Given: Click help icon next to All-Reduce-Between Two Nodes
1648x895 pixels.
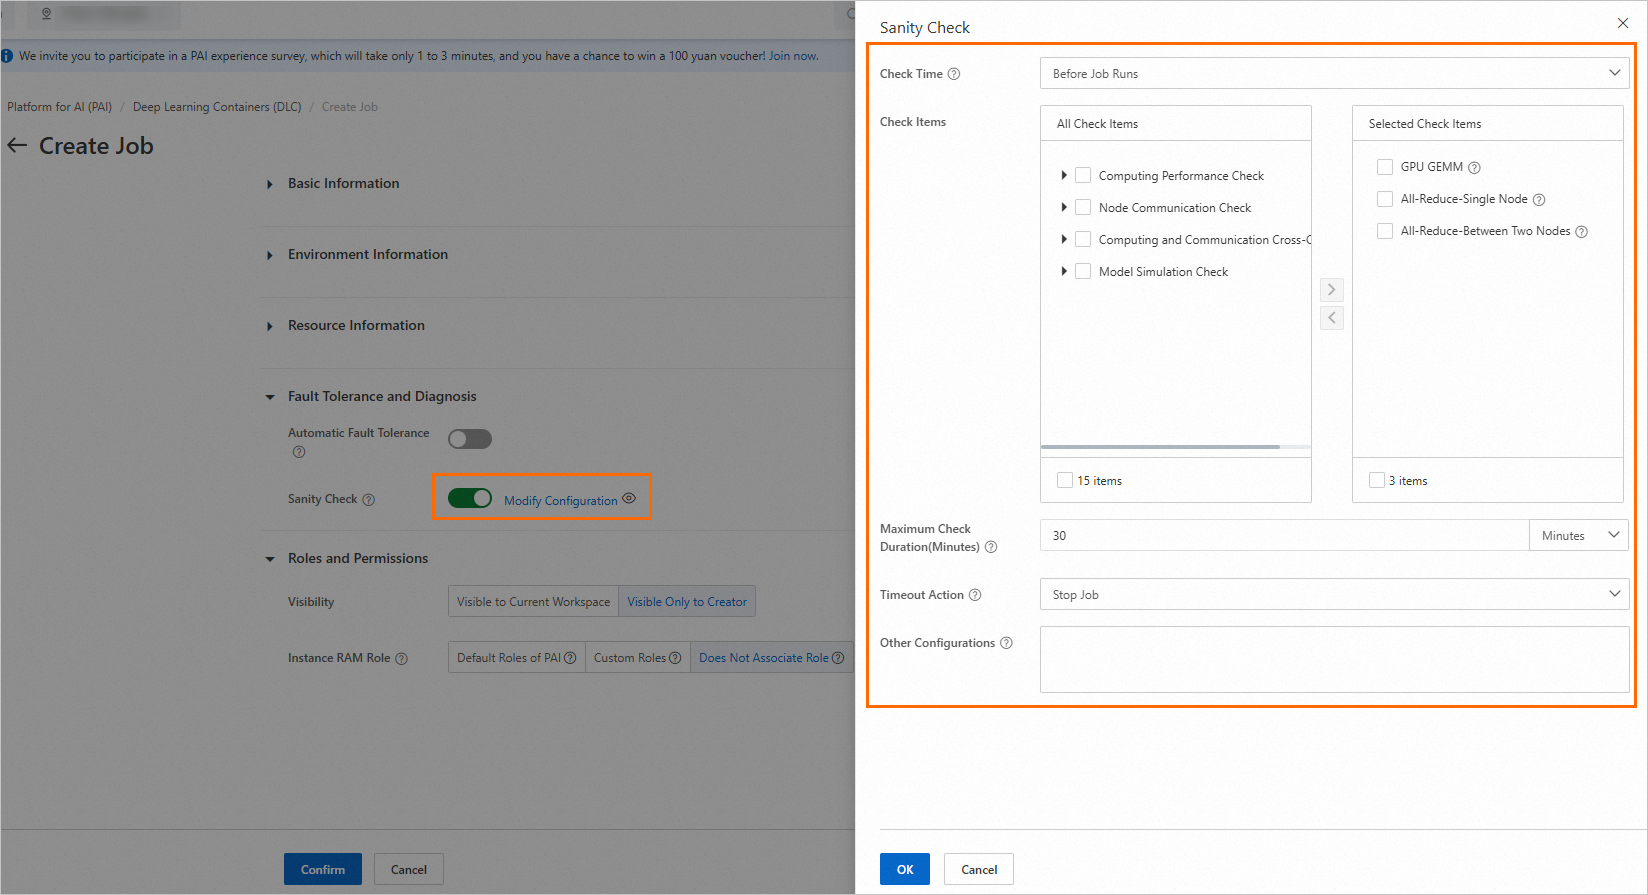Looking at the screenshot, I should pyautogui.click(x=1582, y=232).
